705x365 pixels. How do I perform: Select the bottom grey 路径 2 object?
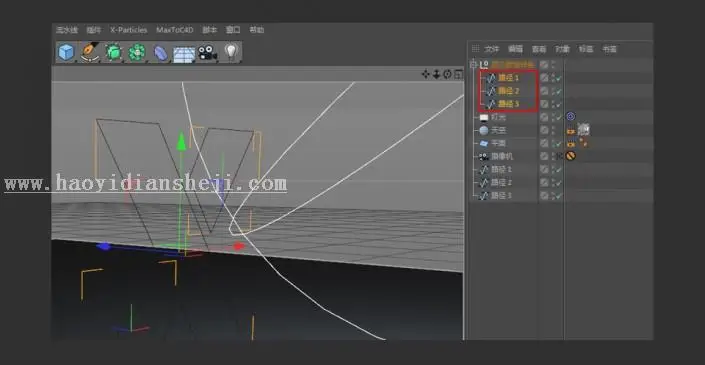tap(501, 183)
